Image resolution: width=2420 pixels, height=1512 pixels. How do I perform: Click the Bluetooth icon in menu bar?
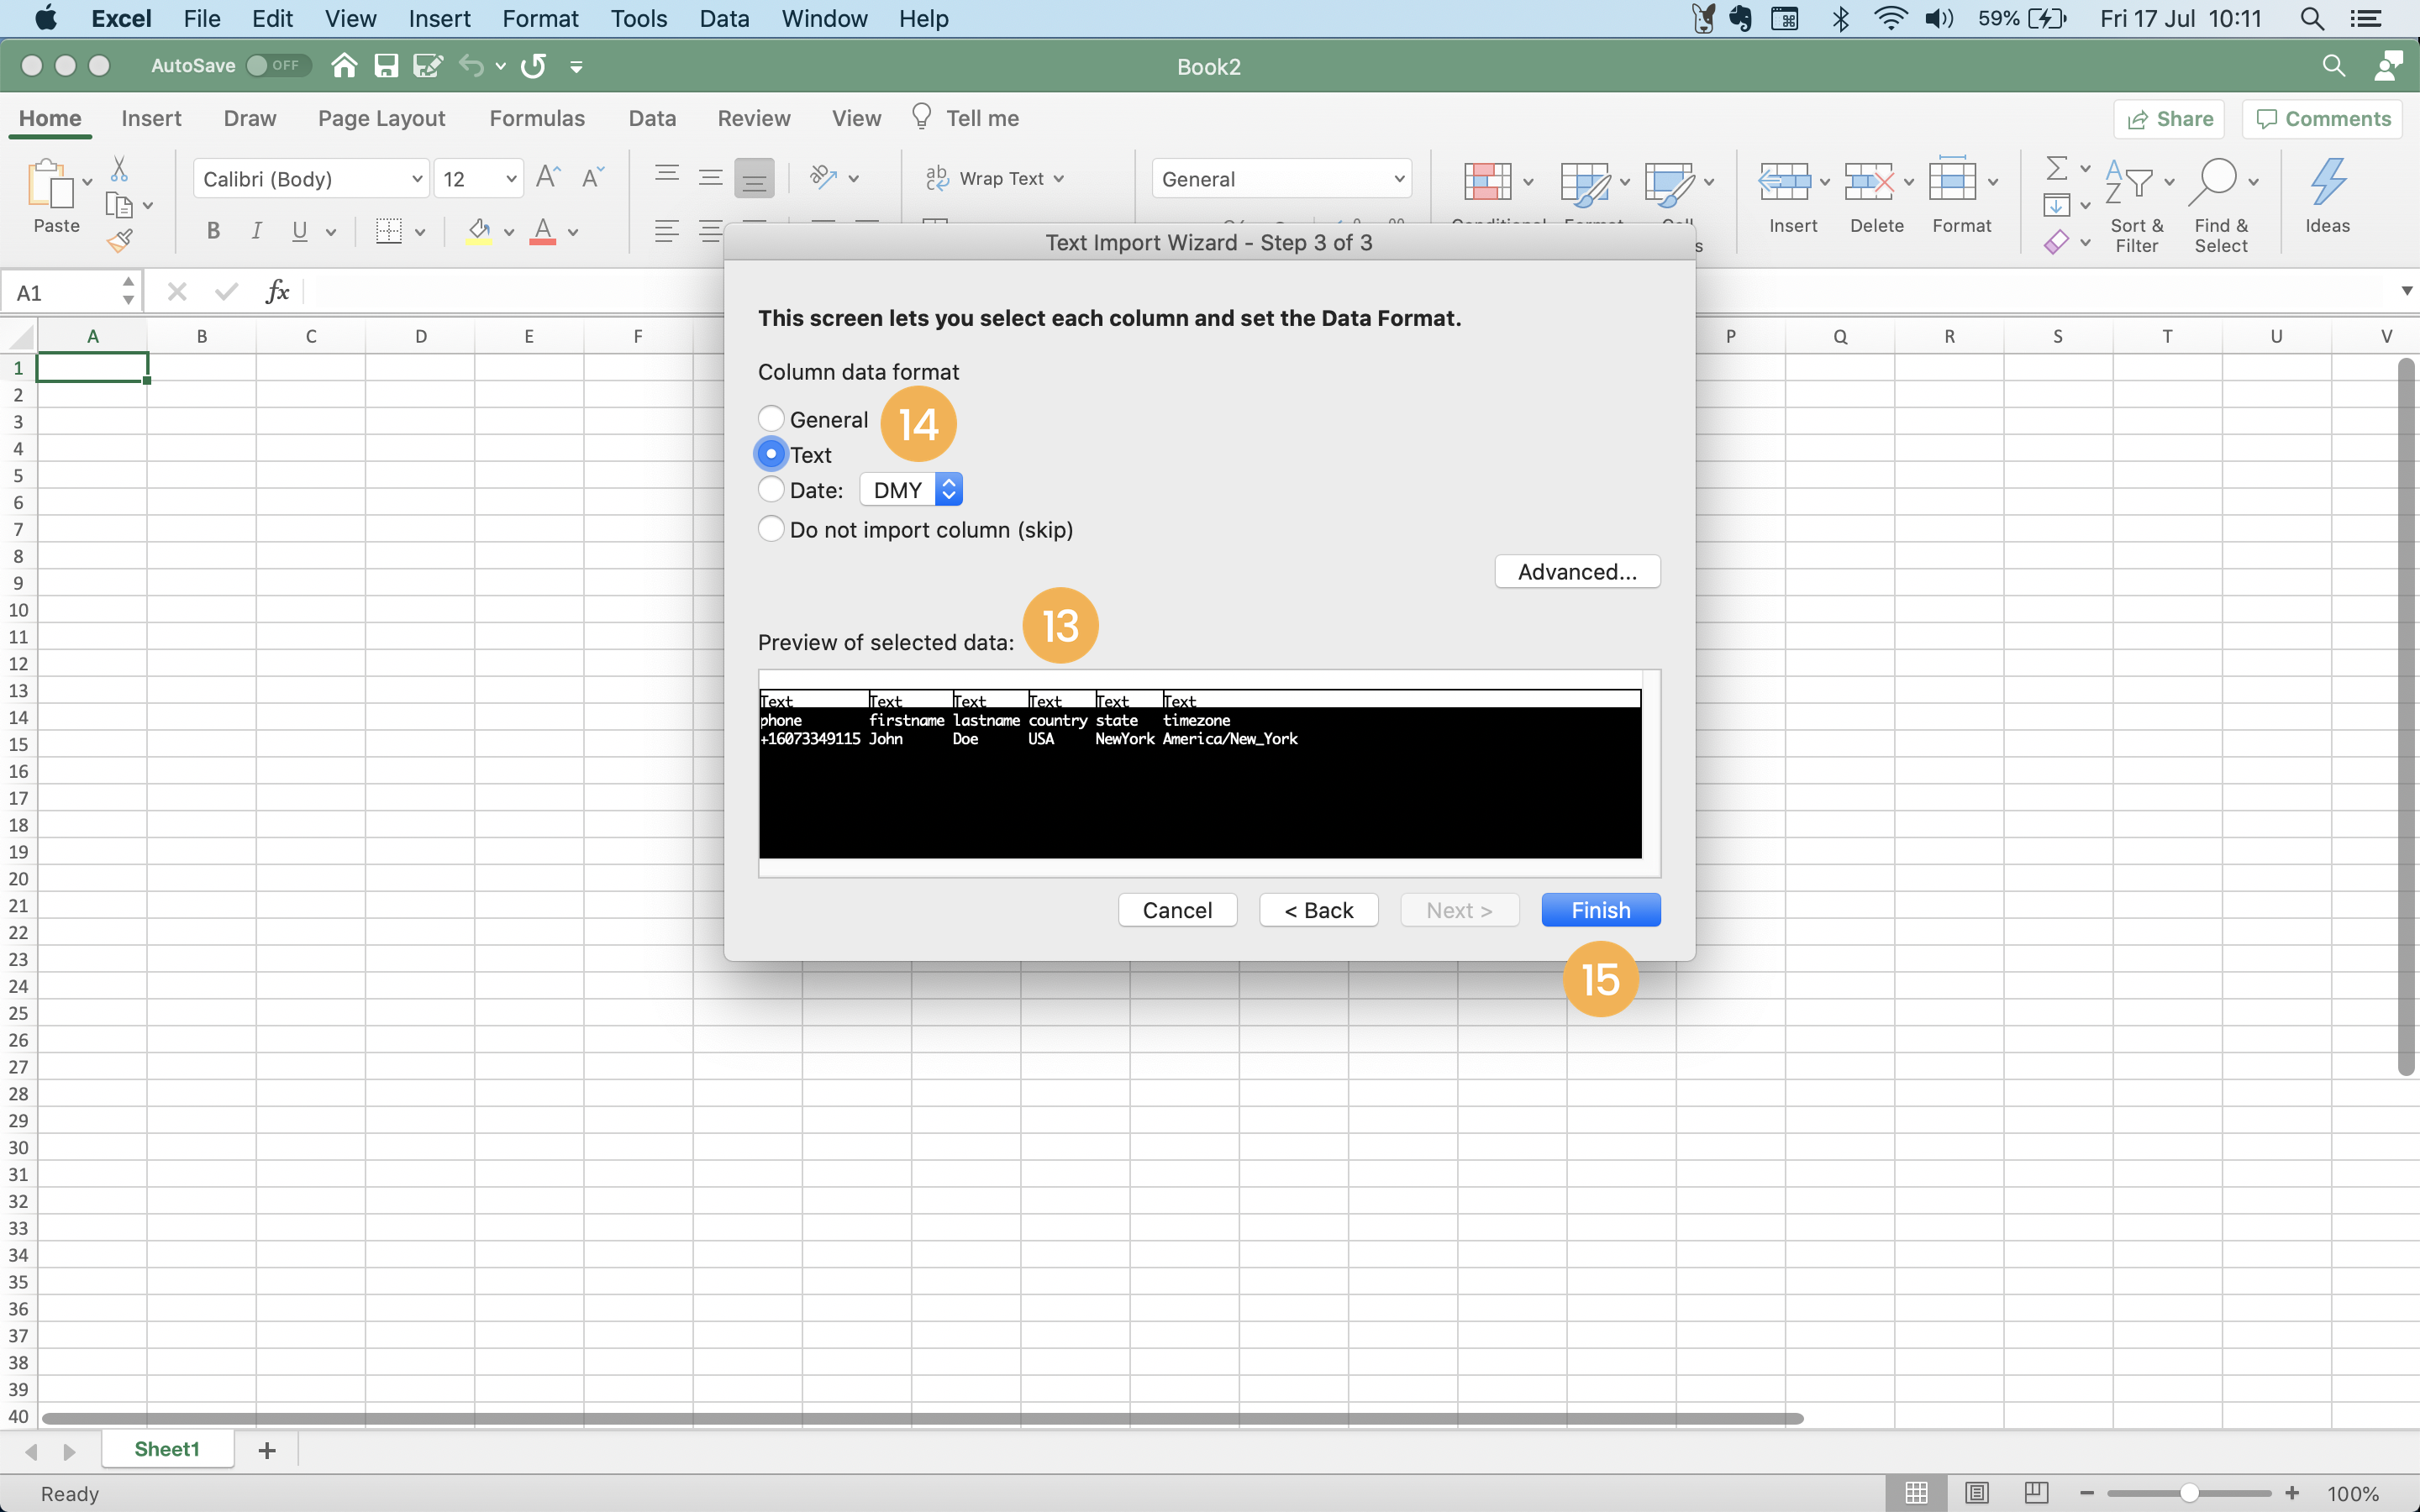(1841, 18)
